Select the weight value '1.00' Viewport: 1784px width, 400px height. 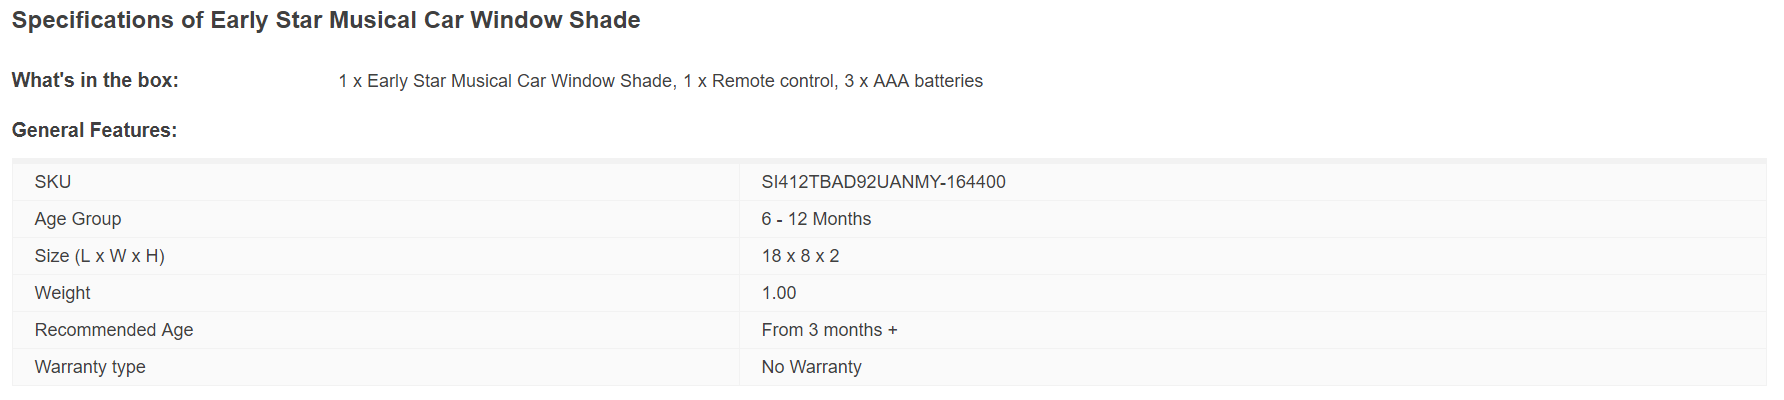pos(779,293)
